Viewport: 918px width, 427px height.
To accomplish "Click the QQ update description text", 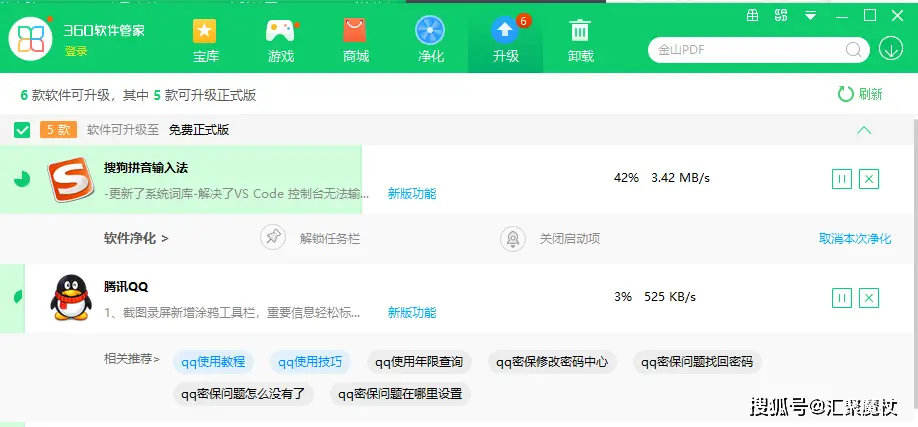I will coord(232,312).
